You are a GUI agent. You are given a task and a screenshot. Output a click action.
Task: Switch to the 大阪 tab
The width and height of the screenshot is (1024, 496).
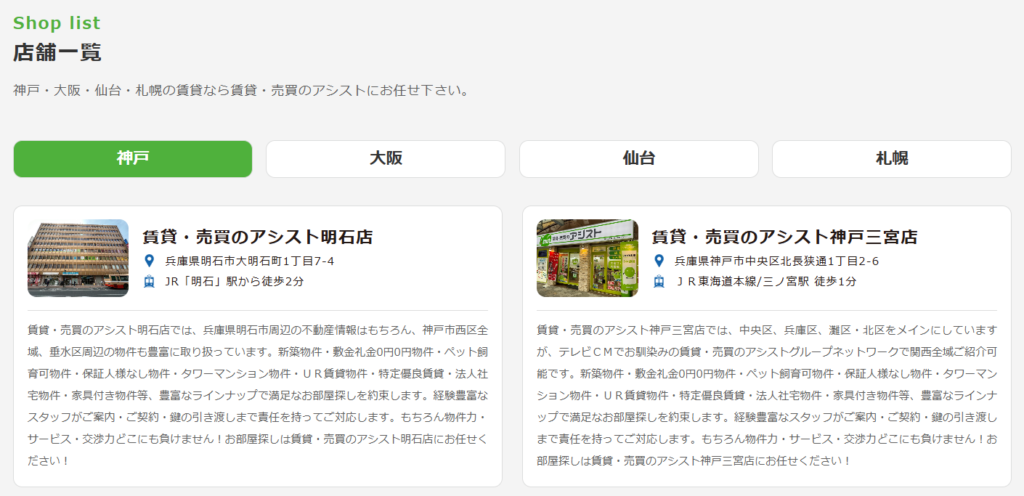point(385,159)
